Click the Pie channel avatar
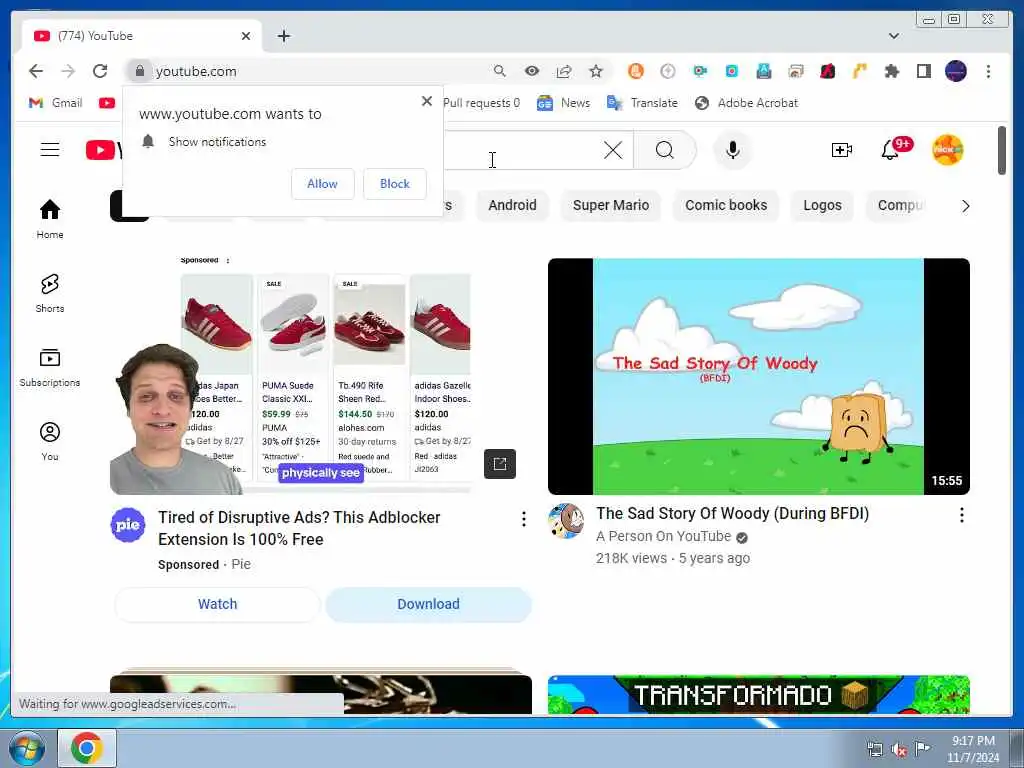 click(128, 525)
